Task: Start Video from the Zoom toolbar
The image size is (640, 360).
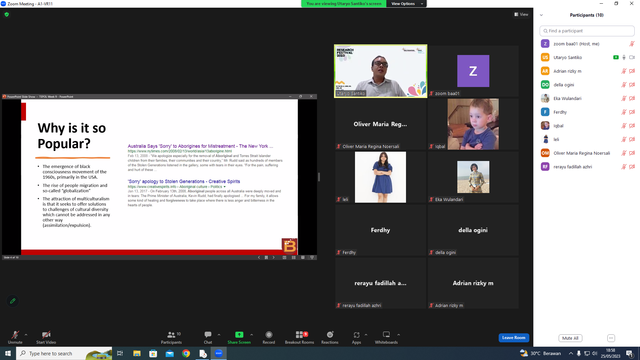Action: 46,337
